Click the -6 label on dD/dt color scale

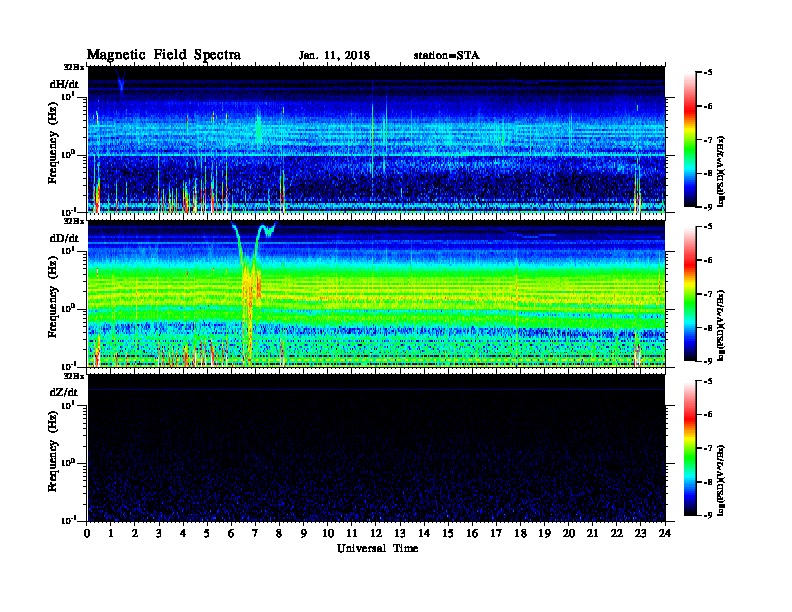[x=708, y=261]
